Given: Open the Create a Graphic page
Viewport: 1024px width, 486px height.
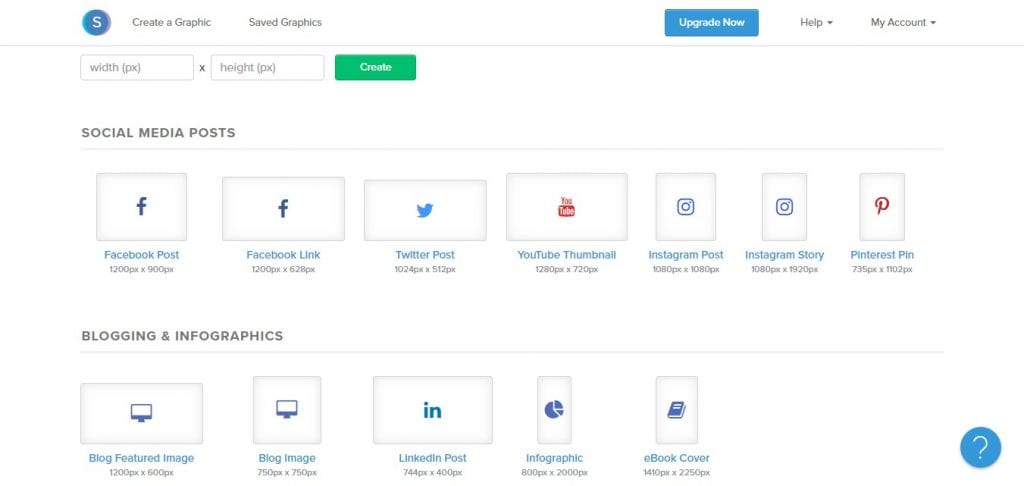Looking at the screenshot, I should (172, 22).
